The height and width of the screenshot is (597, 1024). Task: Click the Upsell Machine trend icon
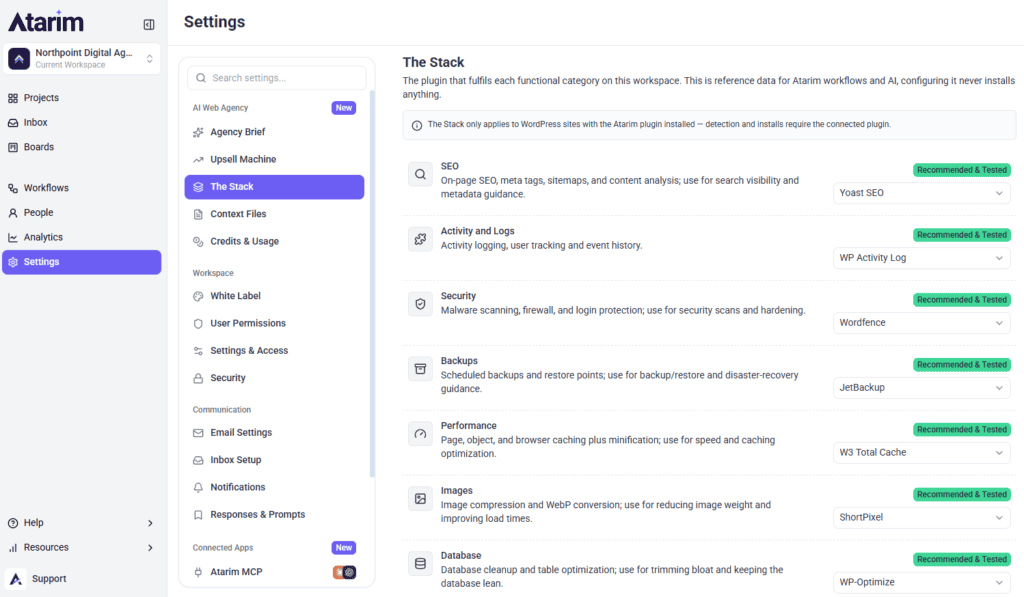(198, 159)
